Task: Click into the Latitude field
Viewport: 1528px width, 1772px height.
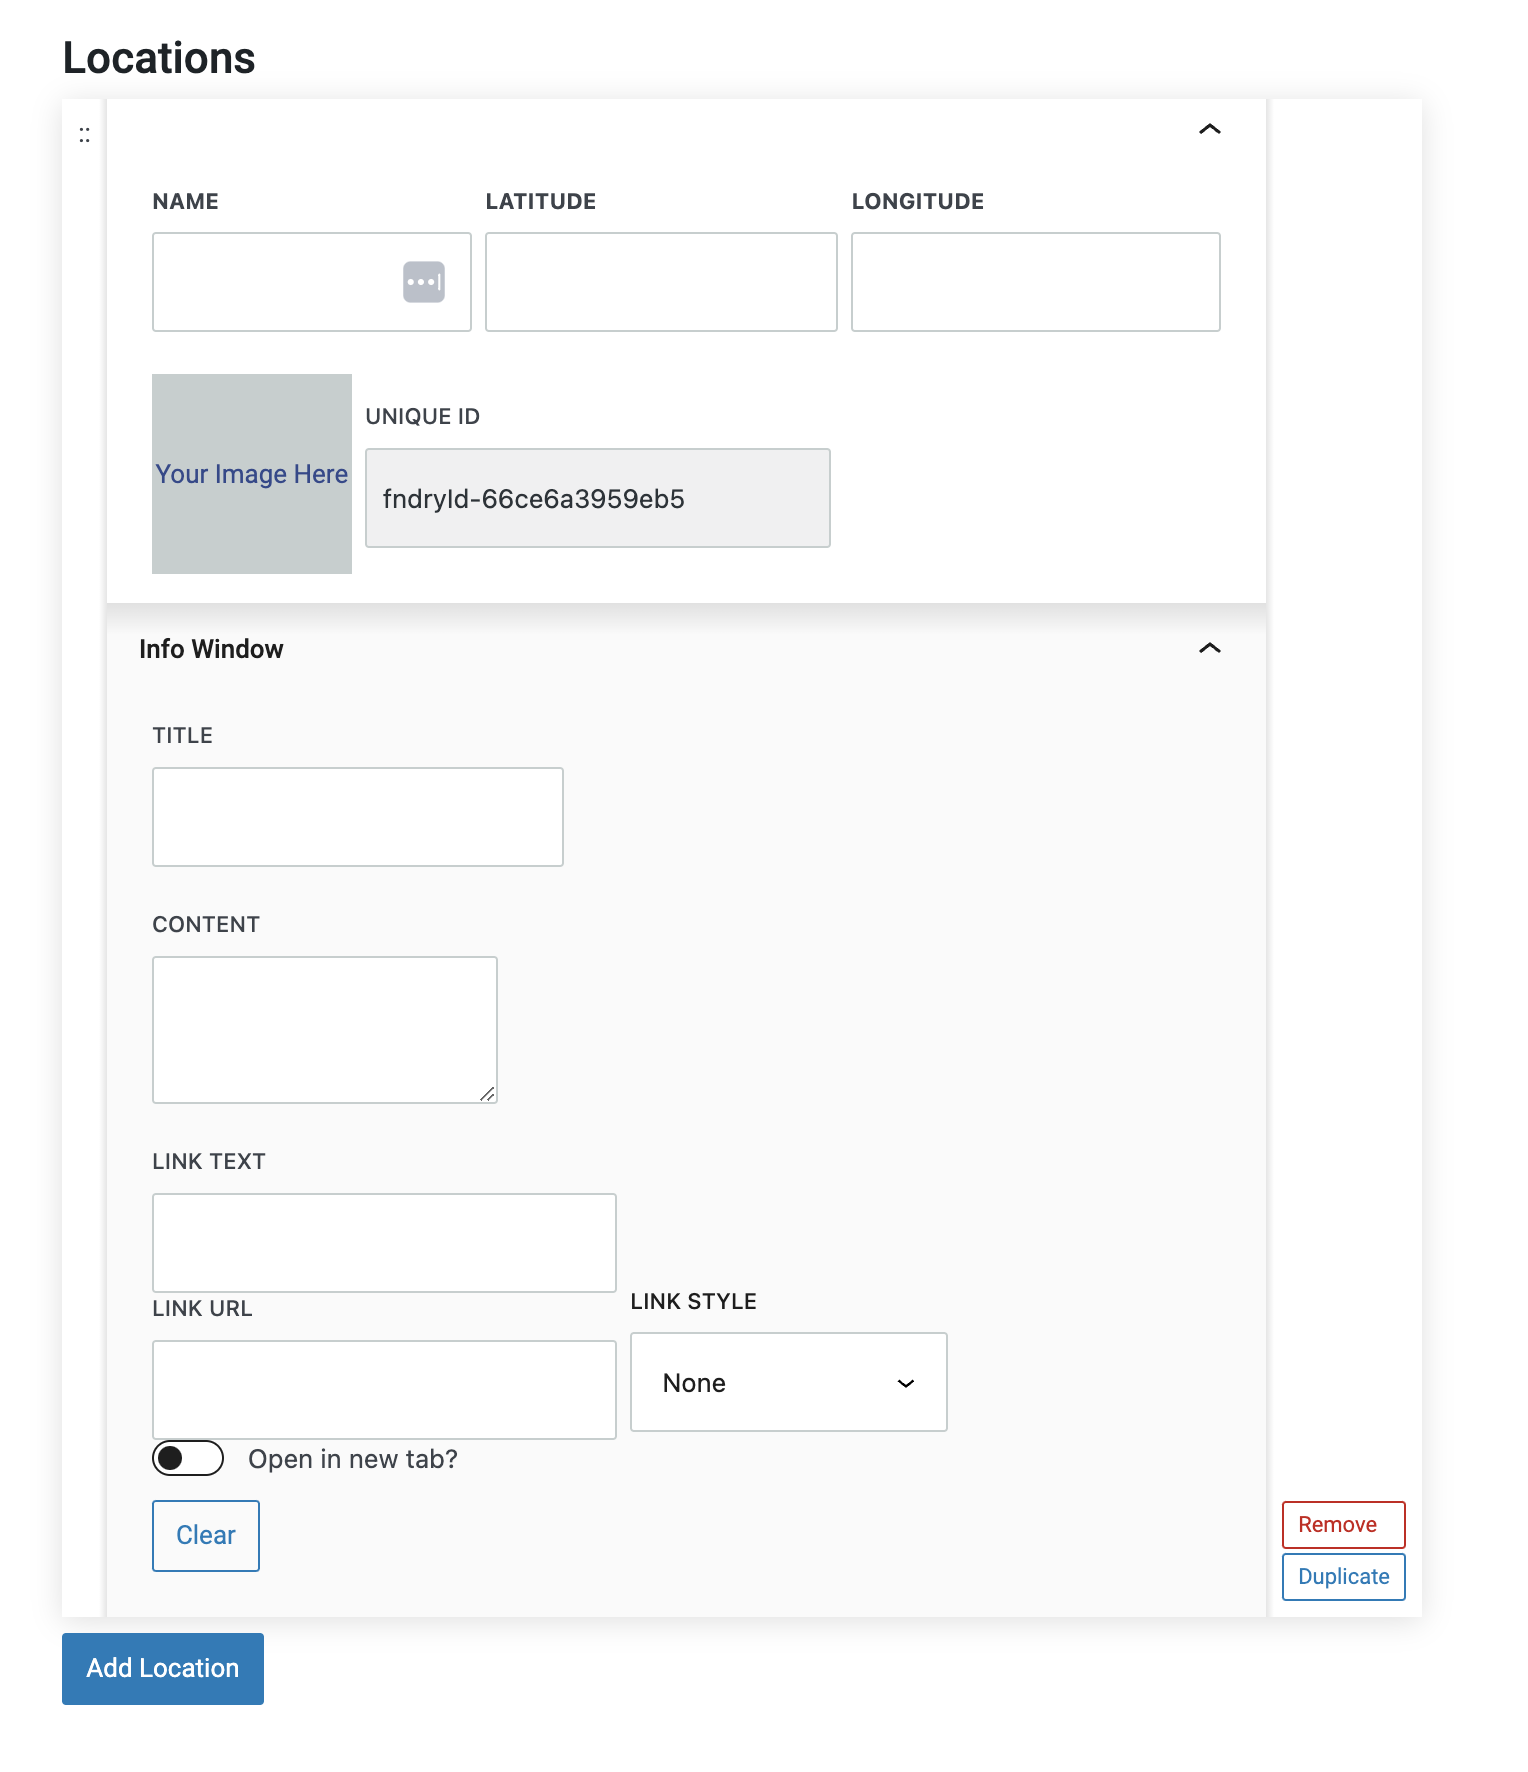Action: [x=661, y=282]
